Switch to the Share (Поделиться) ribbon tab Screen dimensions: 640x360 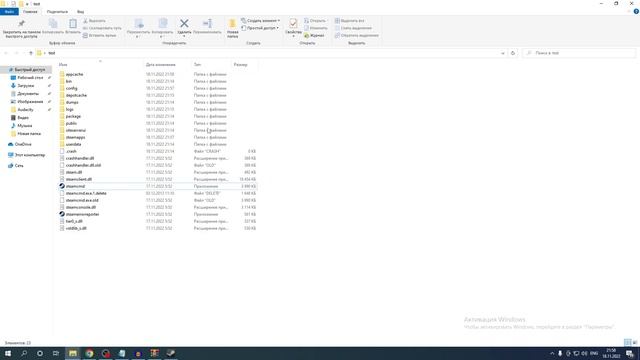click(x=57, y=12)
